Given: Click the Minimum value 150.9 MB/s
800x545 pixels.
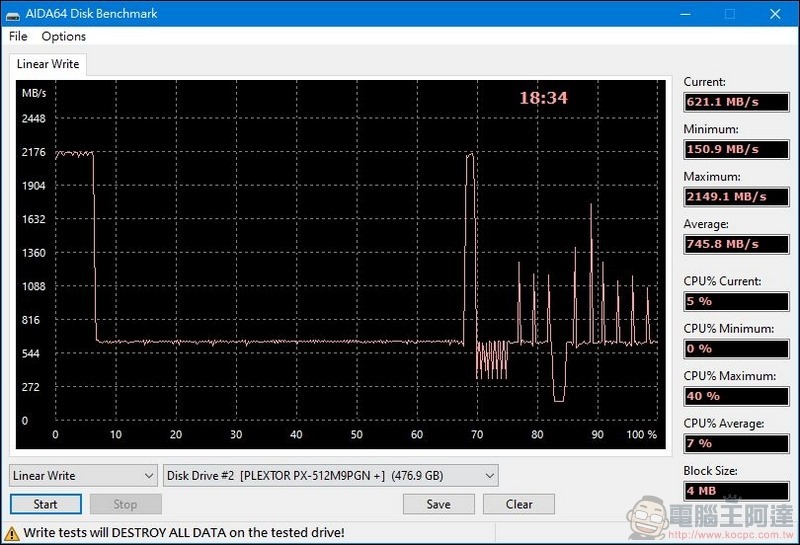Looking at the screenshot, I should 736,150.
